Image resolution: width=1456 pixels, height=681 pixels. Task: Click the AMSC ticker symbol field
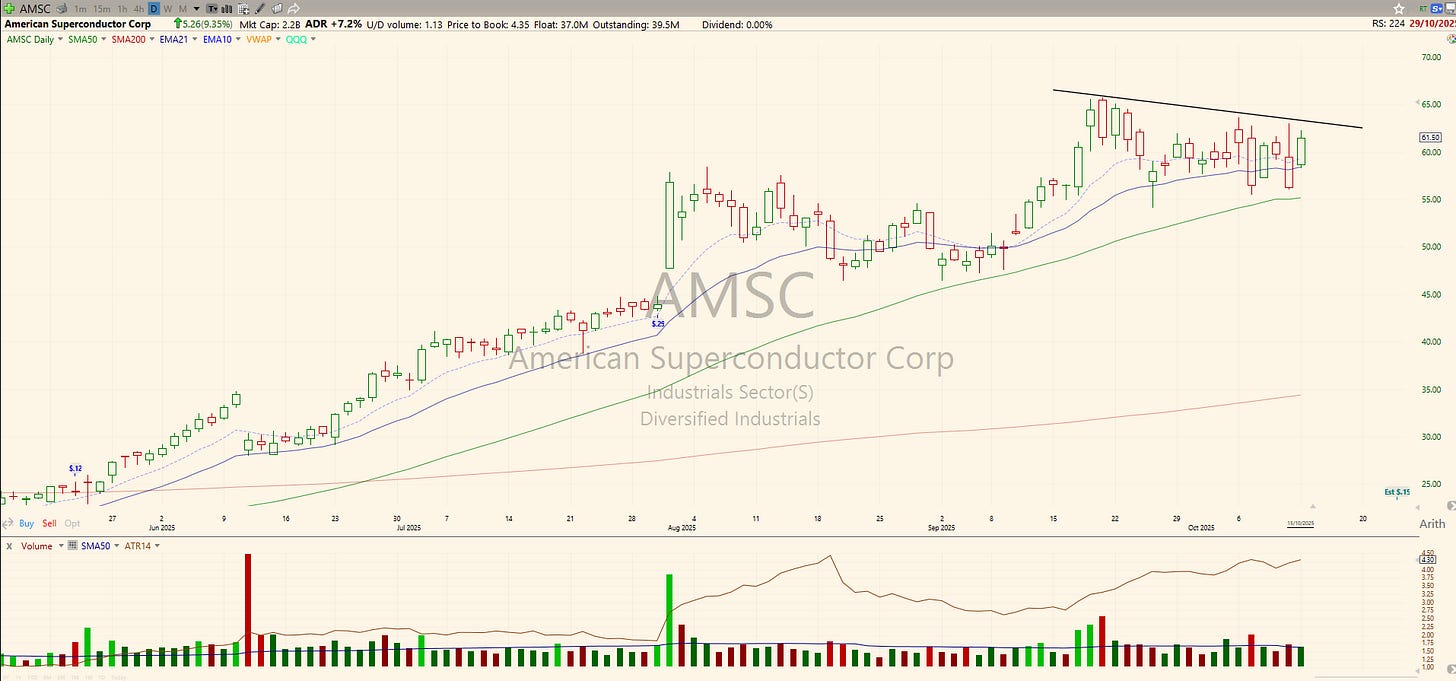click(x=35, y=9)
